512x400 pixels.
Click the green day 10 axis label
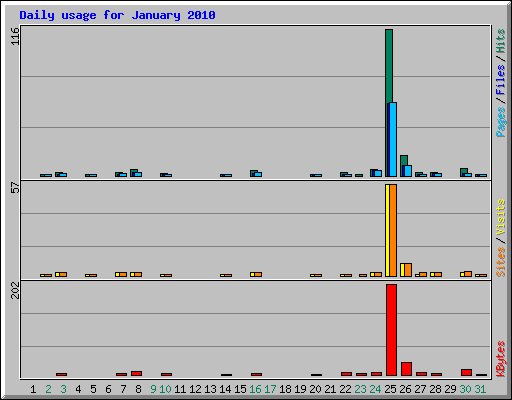(x=165, y=389)
